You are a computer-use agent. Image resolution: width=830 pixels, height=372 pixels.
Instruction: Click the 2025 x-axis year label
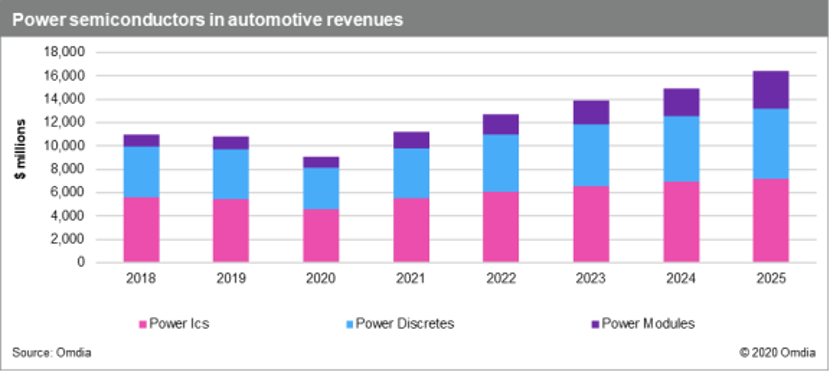(771, 279)
